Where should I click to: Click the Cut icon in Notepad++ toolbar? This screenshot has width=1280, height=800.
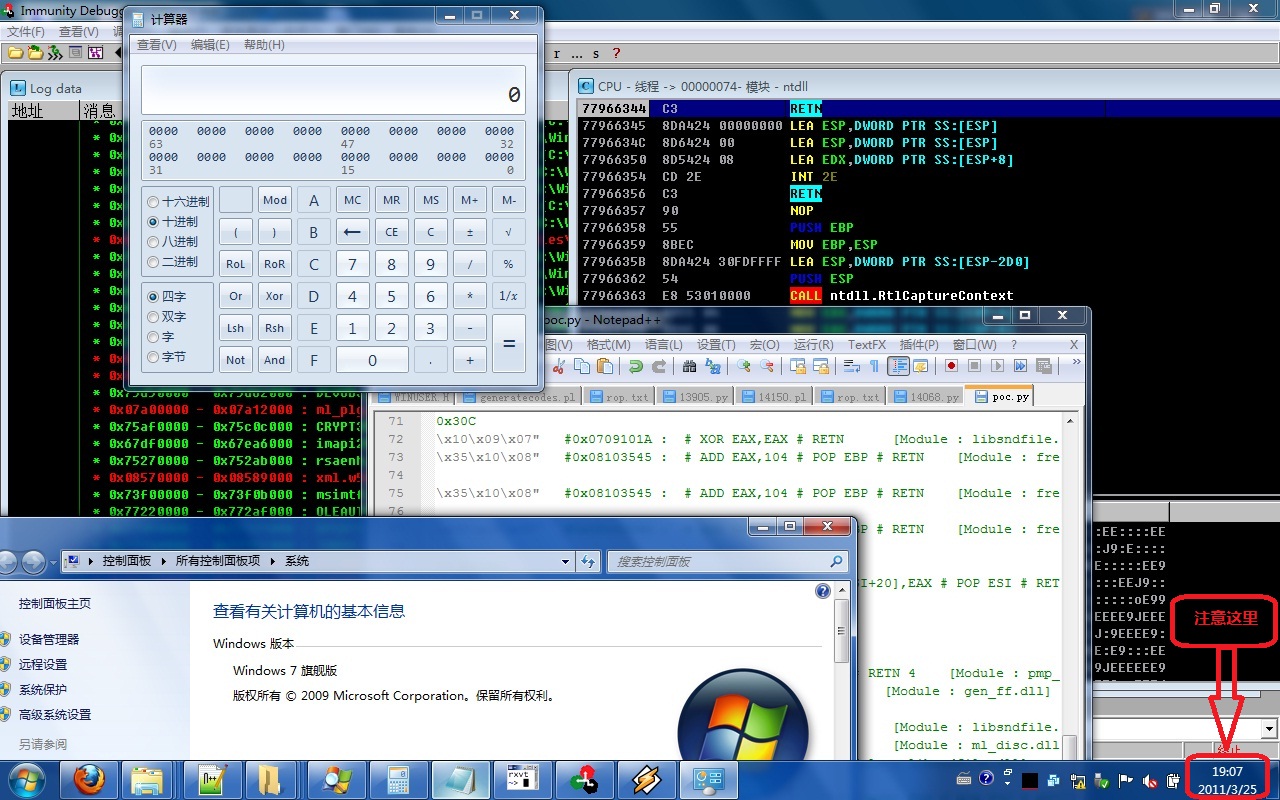[558, 366]
